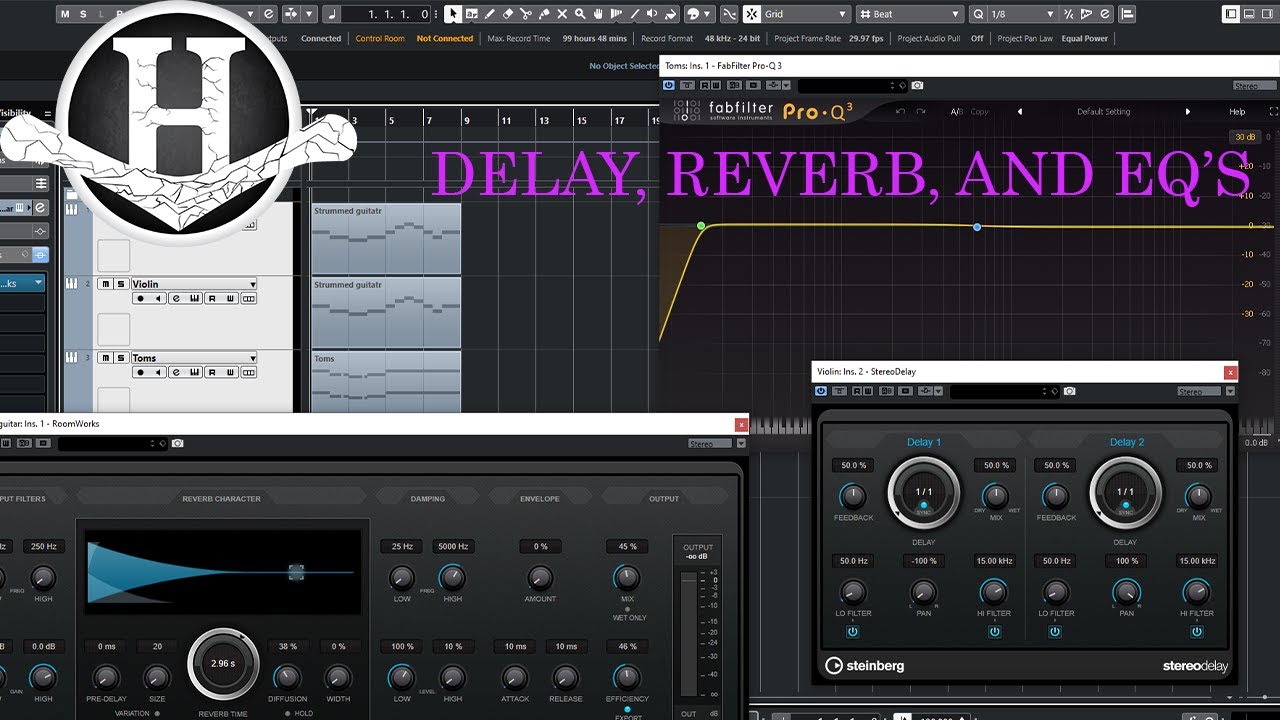Toggle Delay 1 HI FILTER power button
This screenshot has height=720, width=1280.
point(994,632)
